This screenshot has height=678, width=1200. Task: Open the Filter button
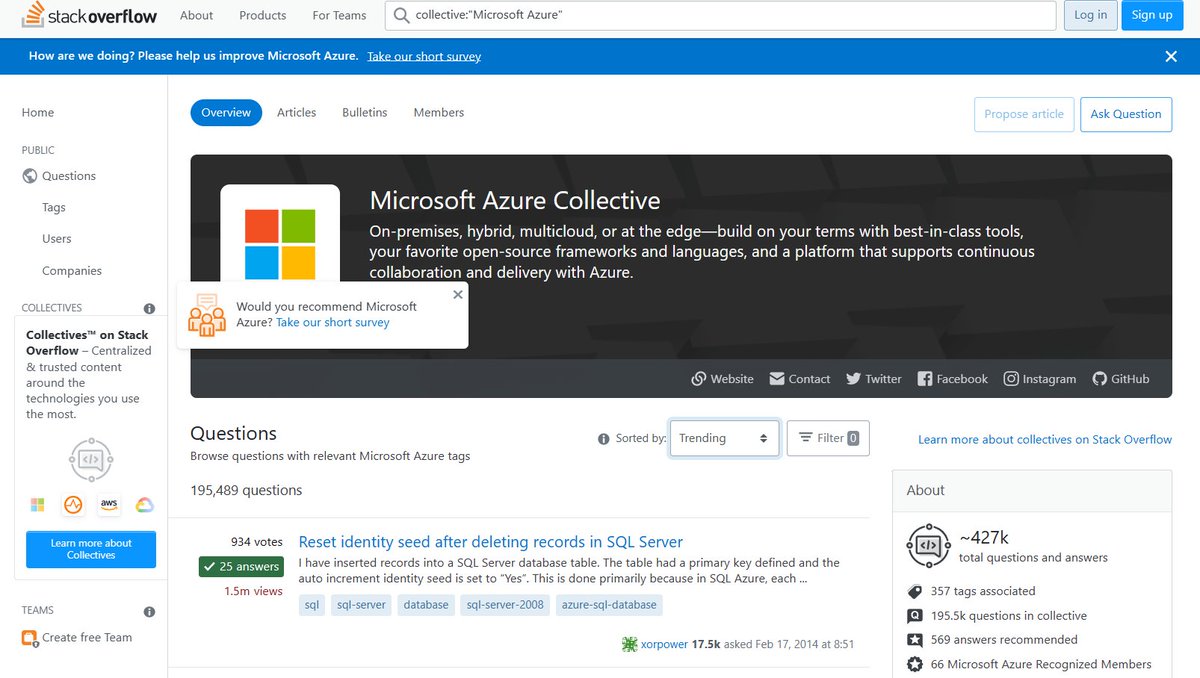coord(828,438)
